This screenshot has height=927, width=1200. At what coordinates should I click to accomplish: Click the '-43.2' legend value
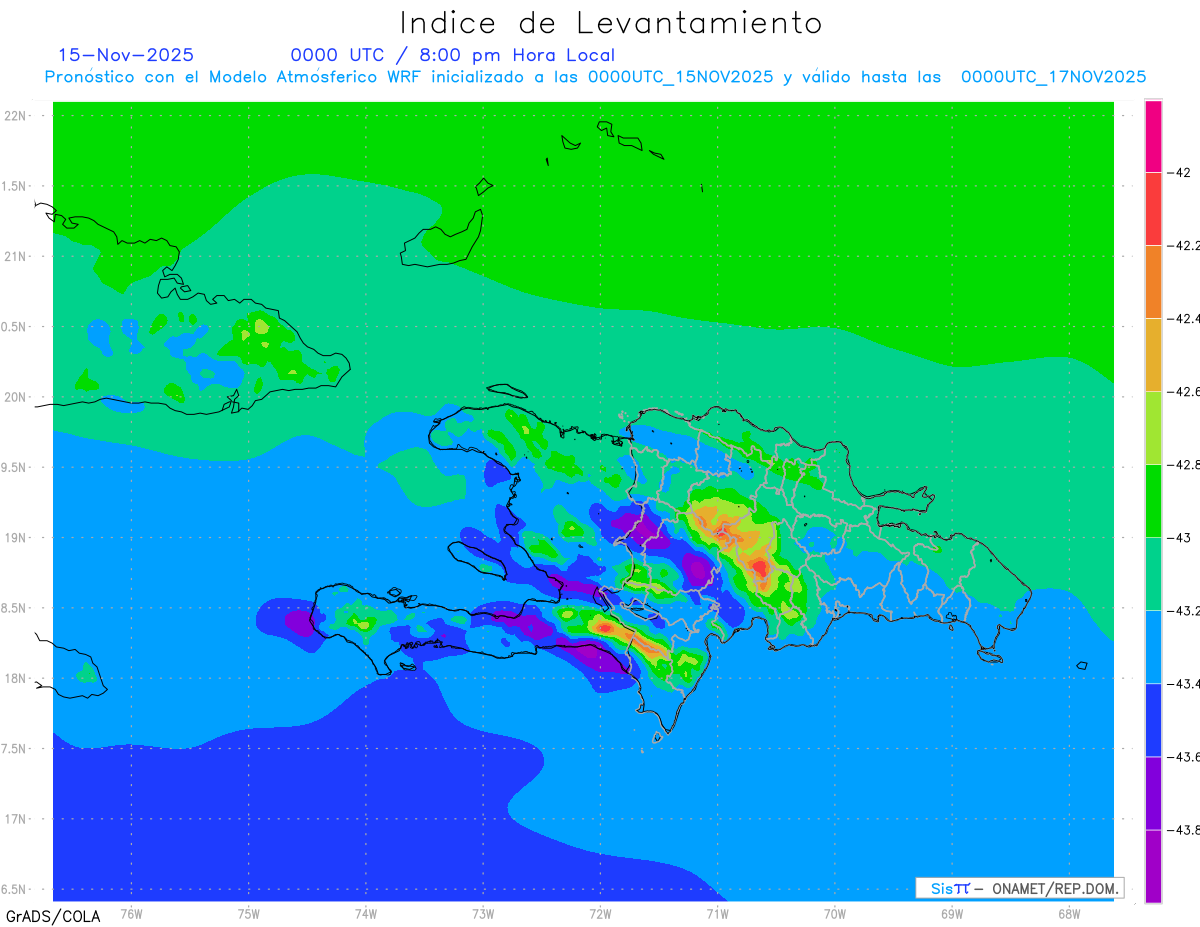[x=1184, y=610]
